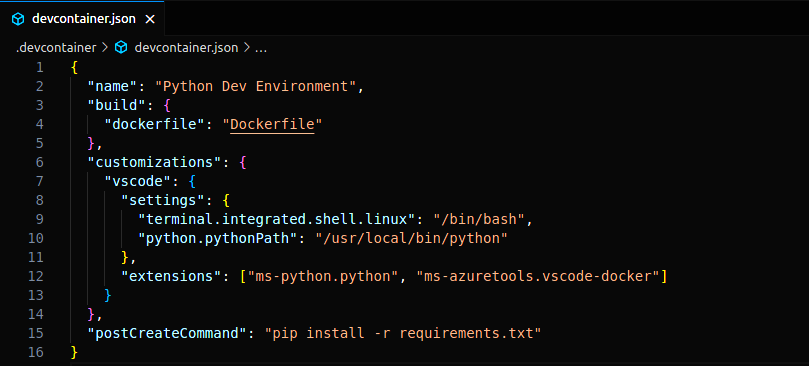Click the "settings" key on line 8
Screen dimensions: 809x366
pos(163,200)
